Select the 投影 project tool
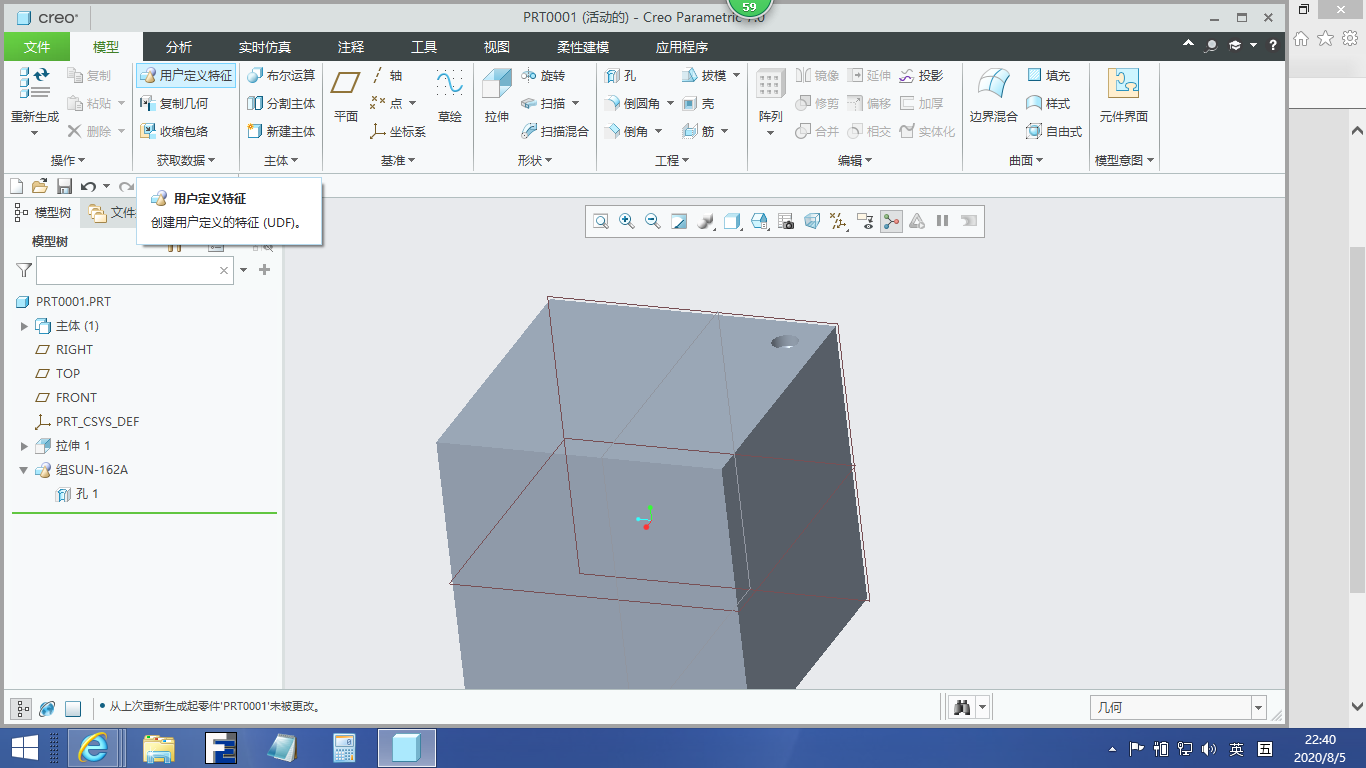1366x768 pixels. coord(921,75)
